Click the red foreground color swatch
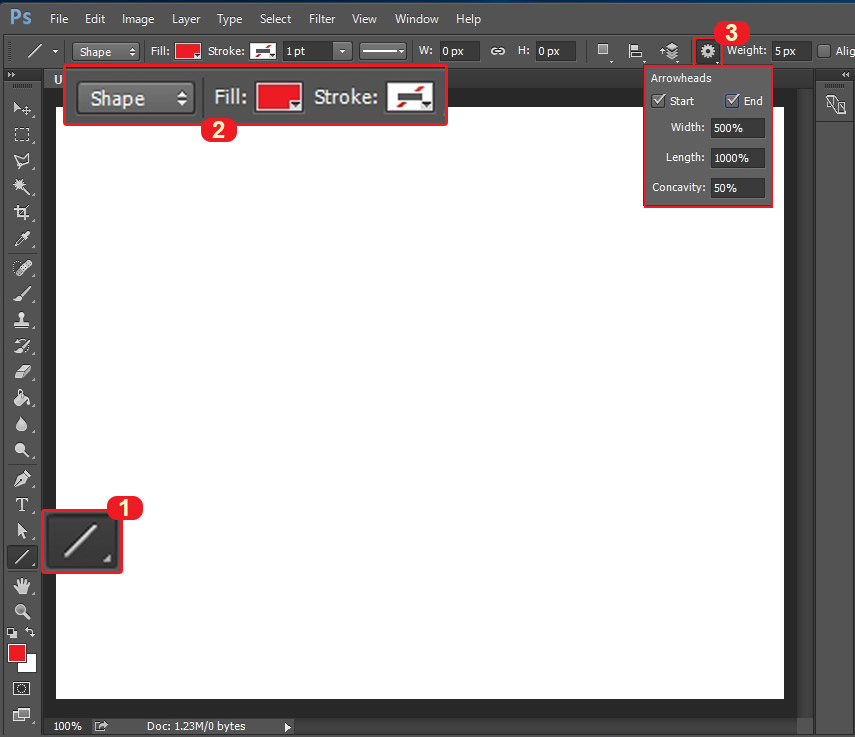Viewport: 855px width, 737px height. (16, 653)
